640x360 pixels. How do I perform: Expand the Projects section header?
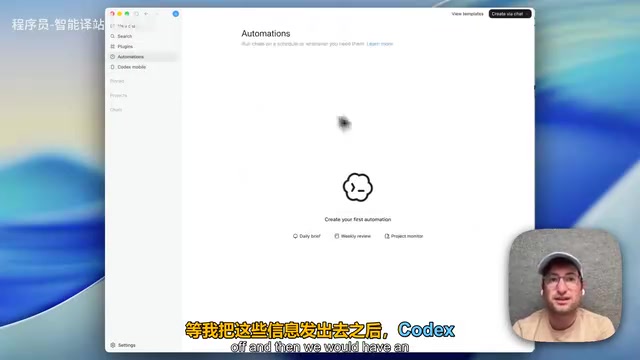(118, 95)
